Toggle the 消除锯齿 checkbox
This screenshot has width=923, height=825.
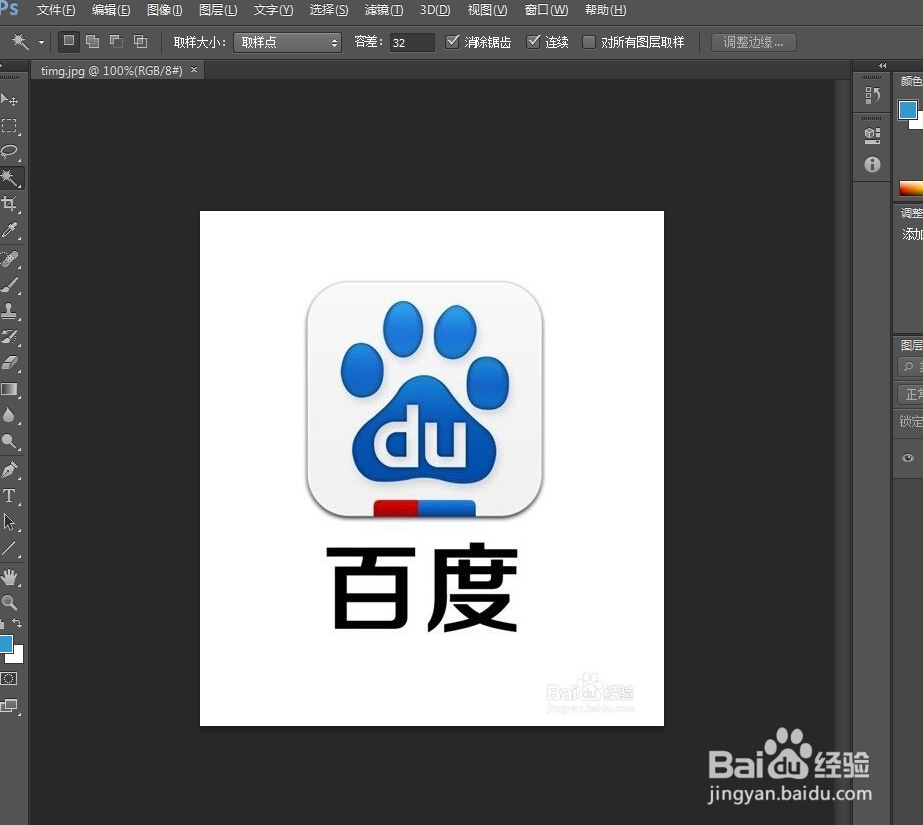pos(452,42)
